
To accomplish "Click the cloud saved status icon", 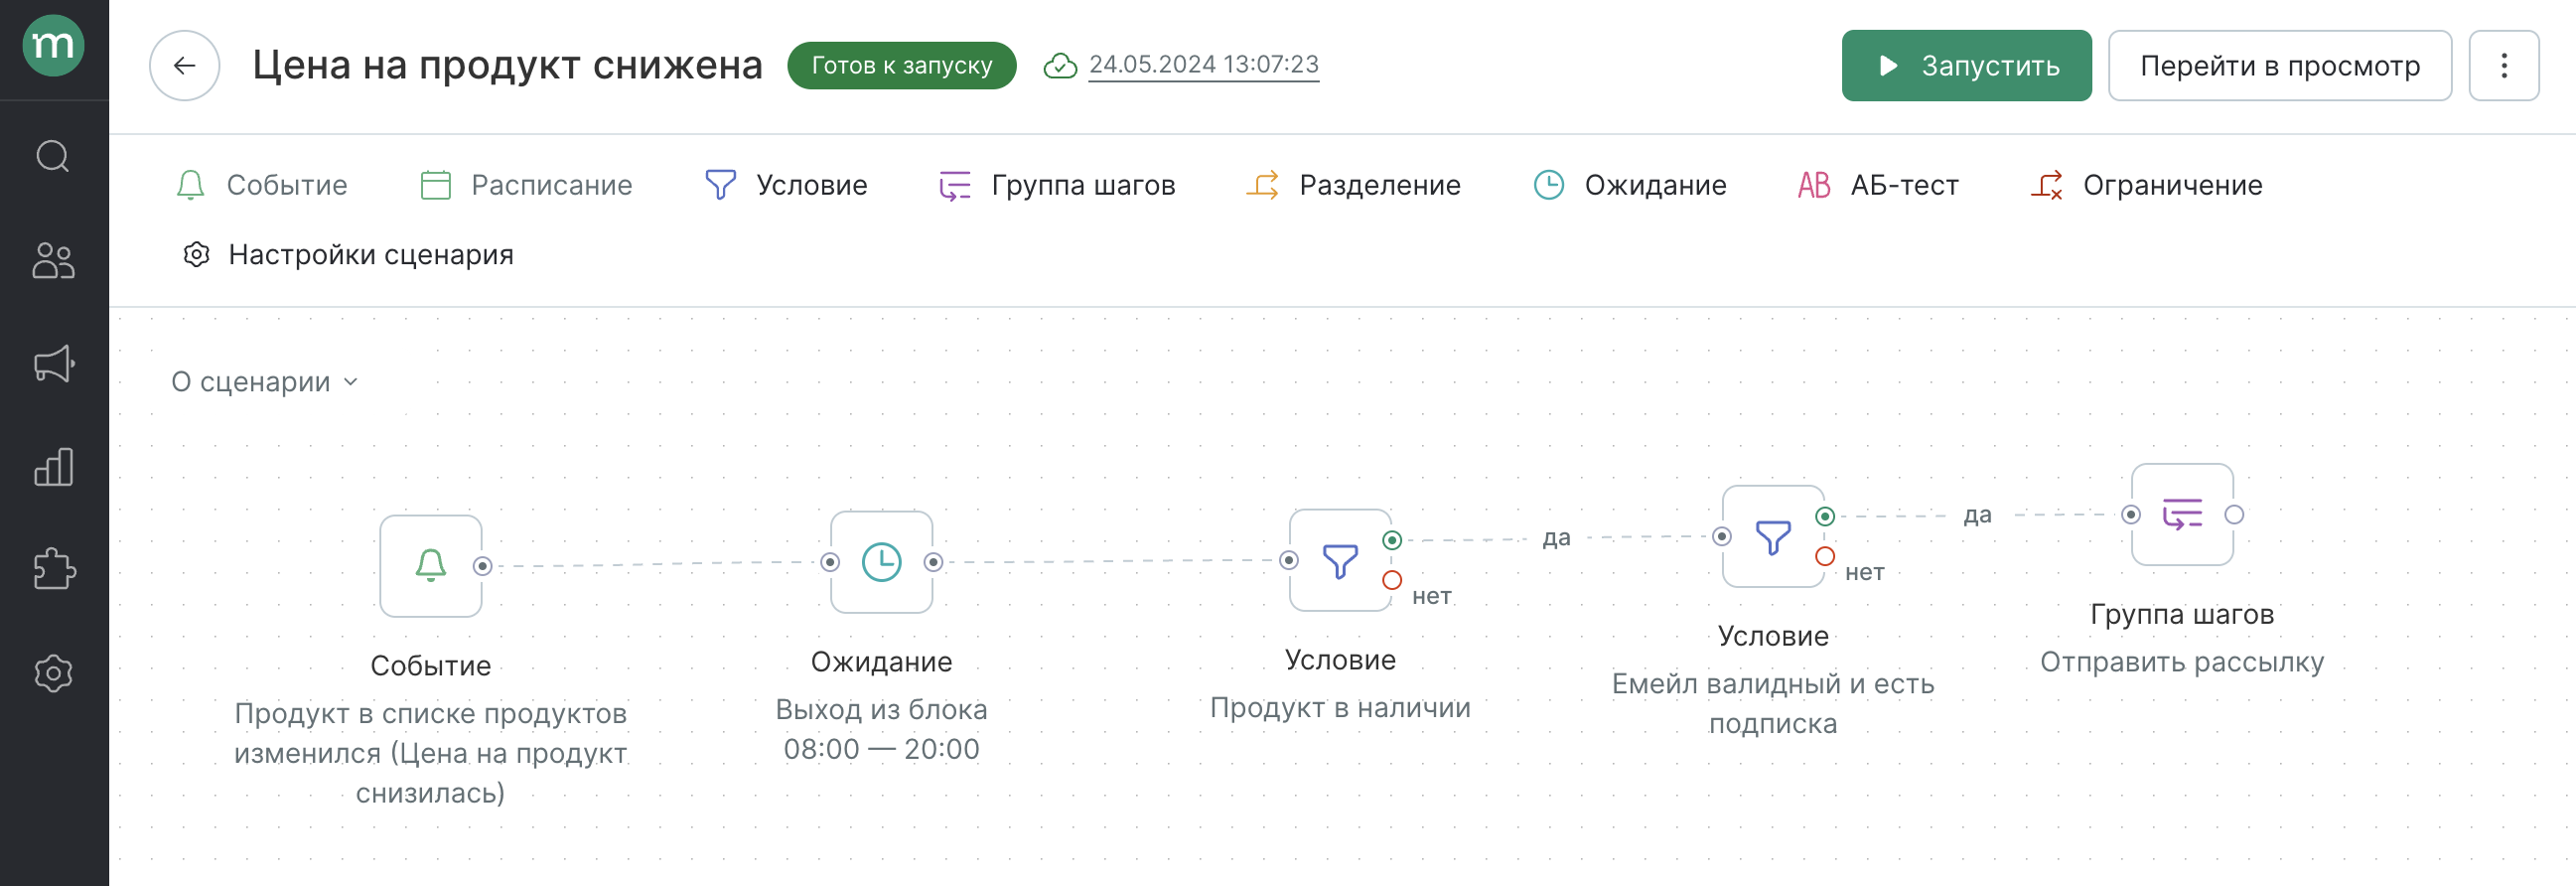I will [x=1060, y=66].
